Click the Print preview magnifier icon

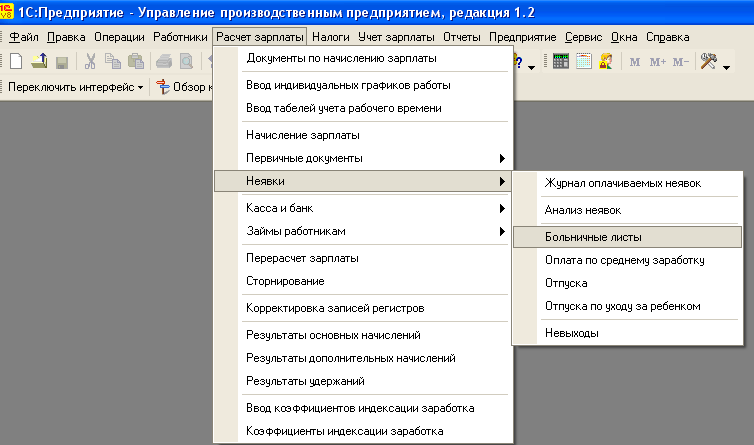pyautogui.click(x=186, y=62)
